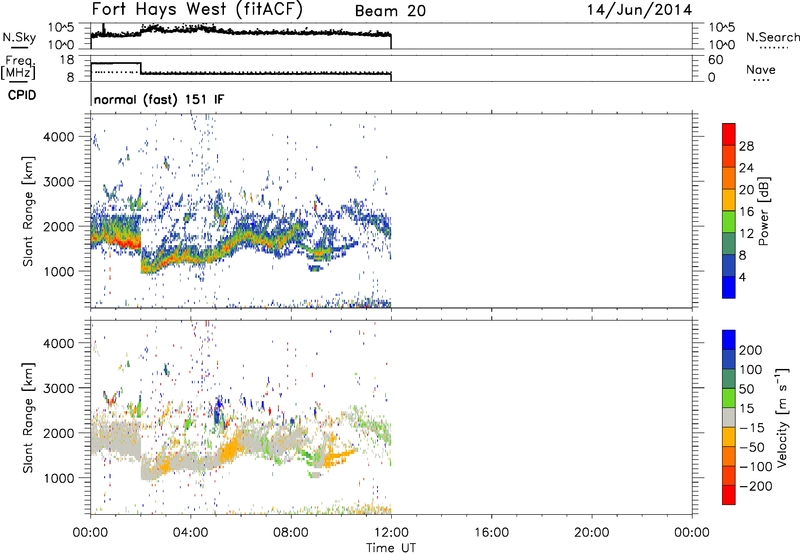Viewport: 800px width, 554px height.
Task: Select the 'Beam 20' label
Action: pos(390,11)
